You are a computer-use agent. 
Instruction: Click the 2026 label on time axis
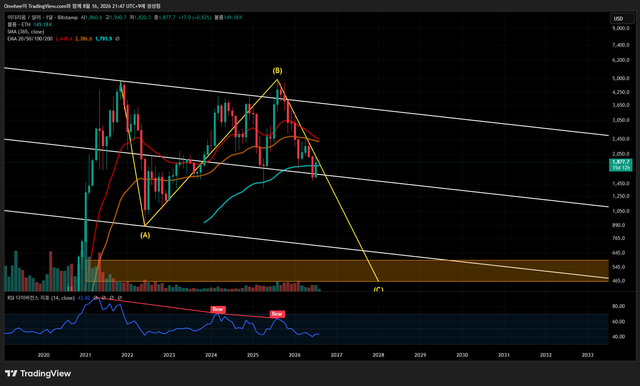pyautogui.click(x=295, y=355)
